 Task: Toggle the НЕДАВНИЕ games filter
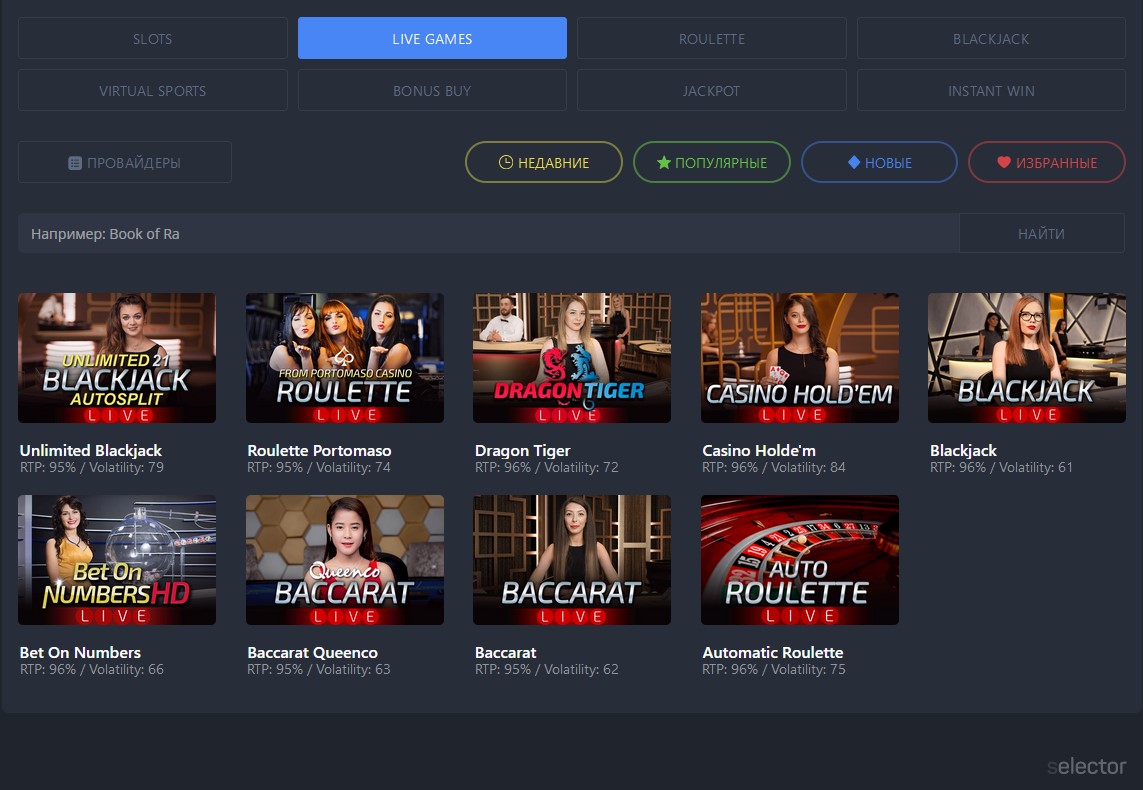point(543,162)
